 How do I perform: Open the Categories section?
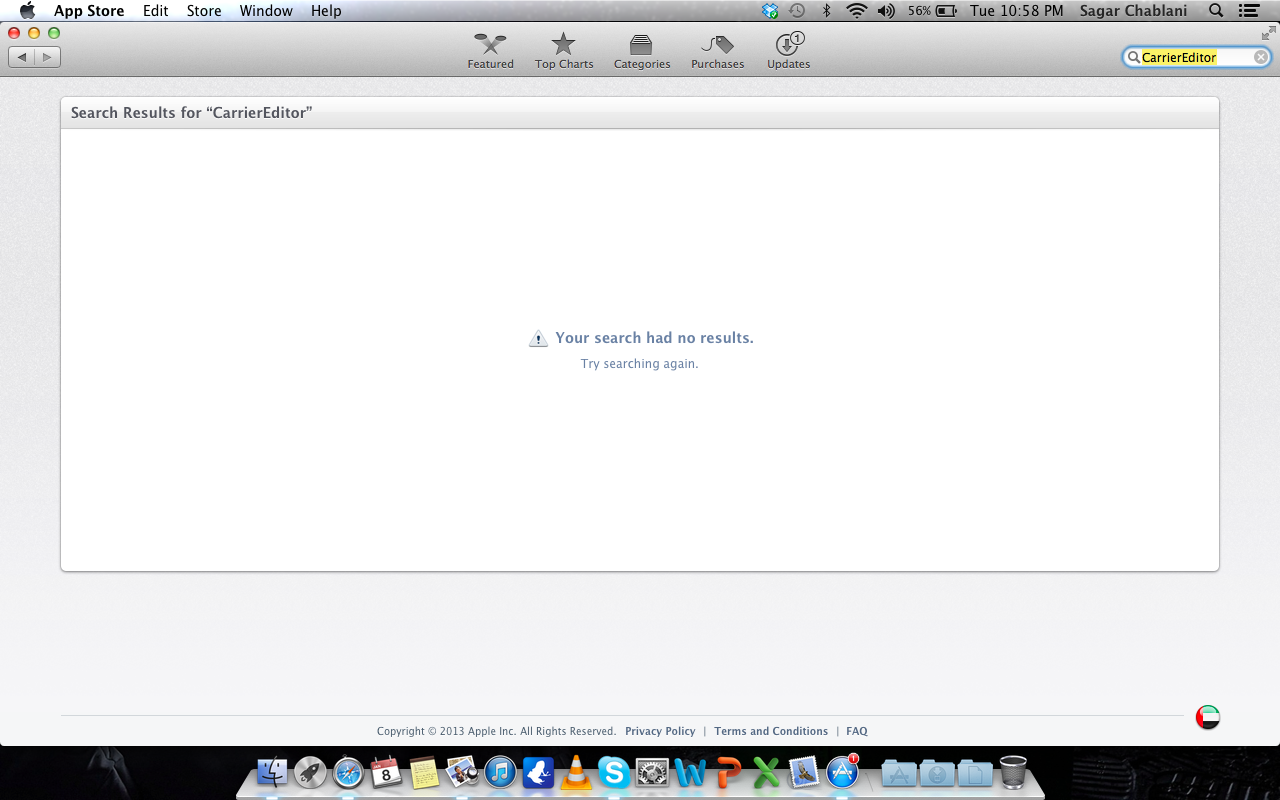(x=642, y=51)
